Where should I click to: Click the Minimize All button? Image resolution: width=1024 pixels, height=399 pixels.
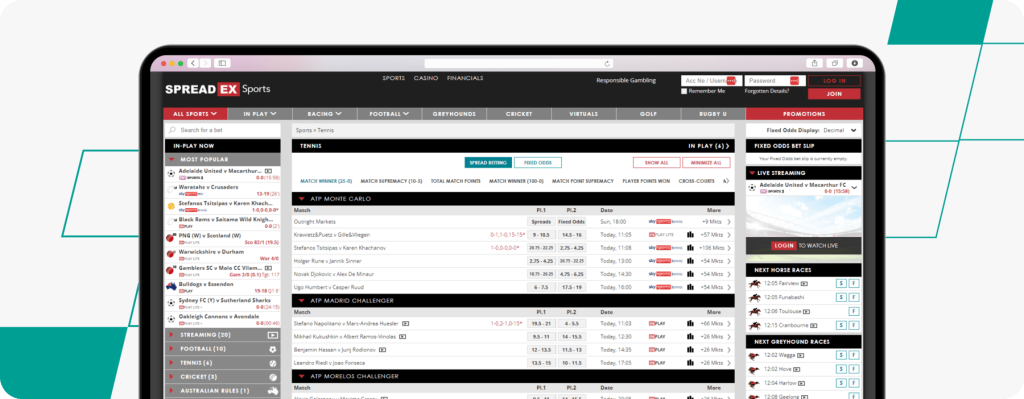(706, 163)
